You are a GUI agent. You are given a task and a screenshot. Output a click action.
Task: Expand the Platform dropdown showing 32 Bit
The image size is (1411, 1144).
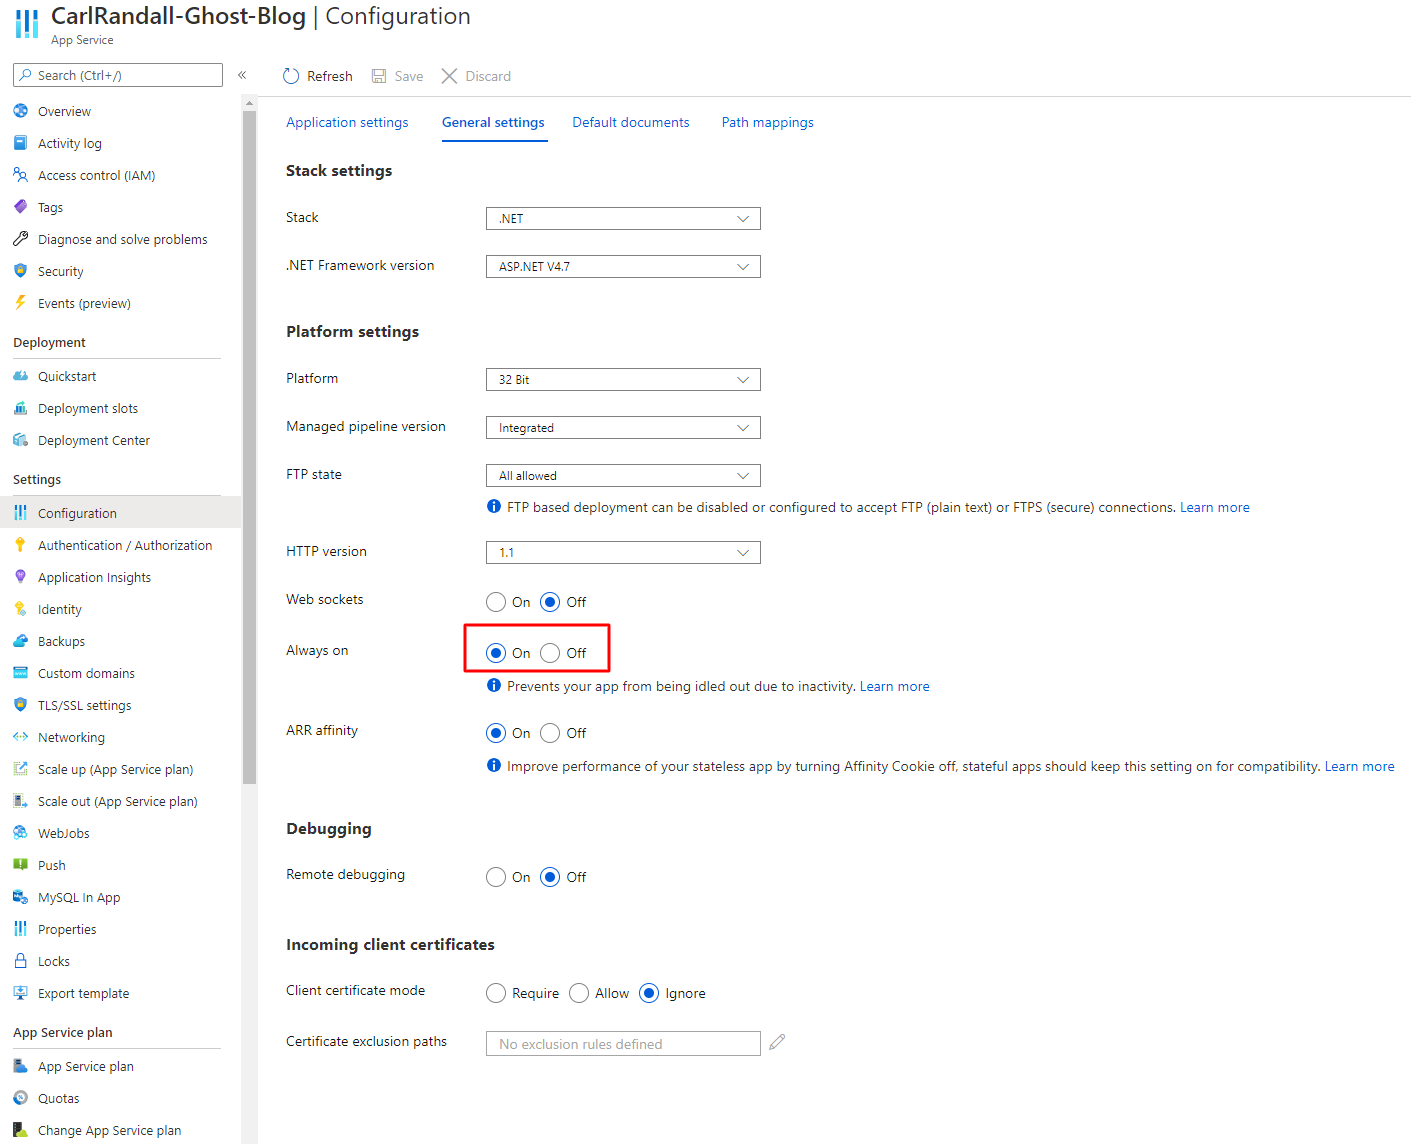623,379
